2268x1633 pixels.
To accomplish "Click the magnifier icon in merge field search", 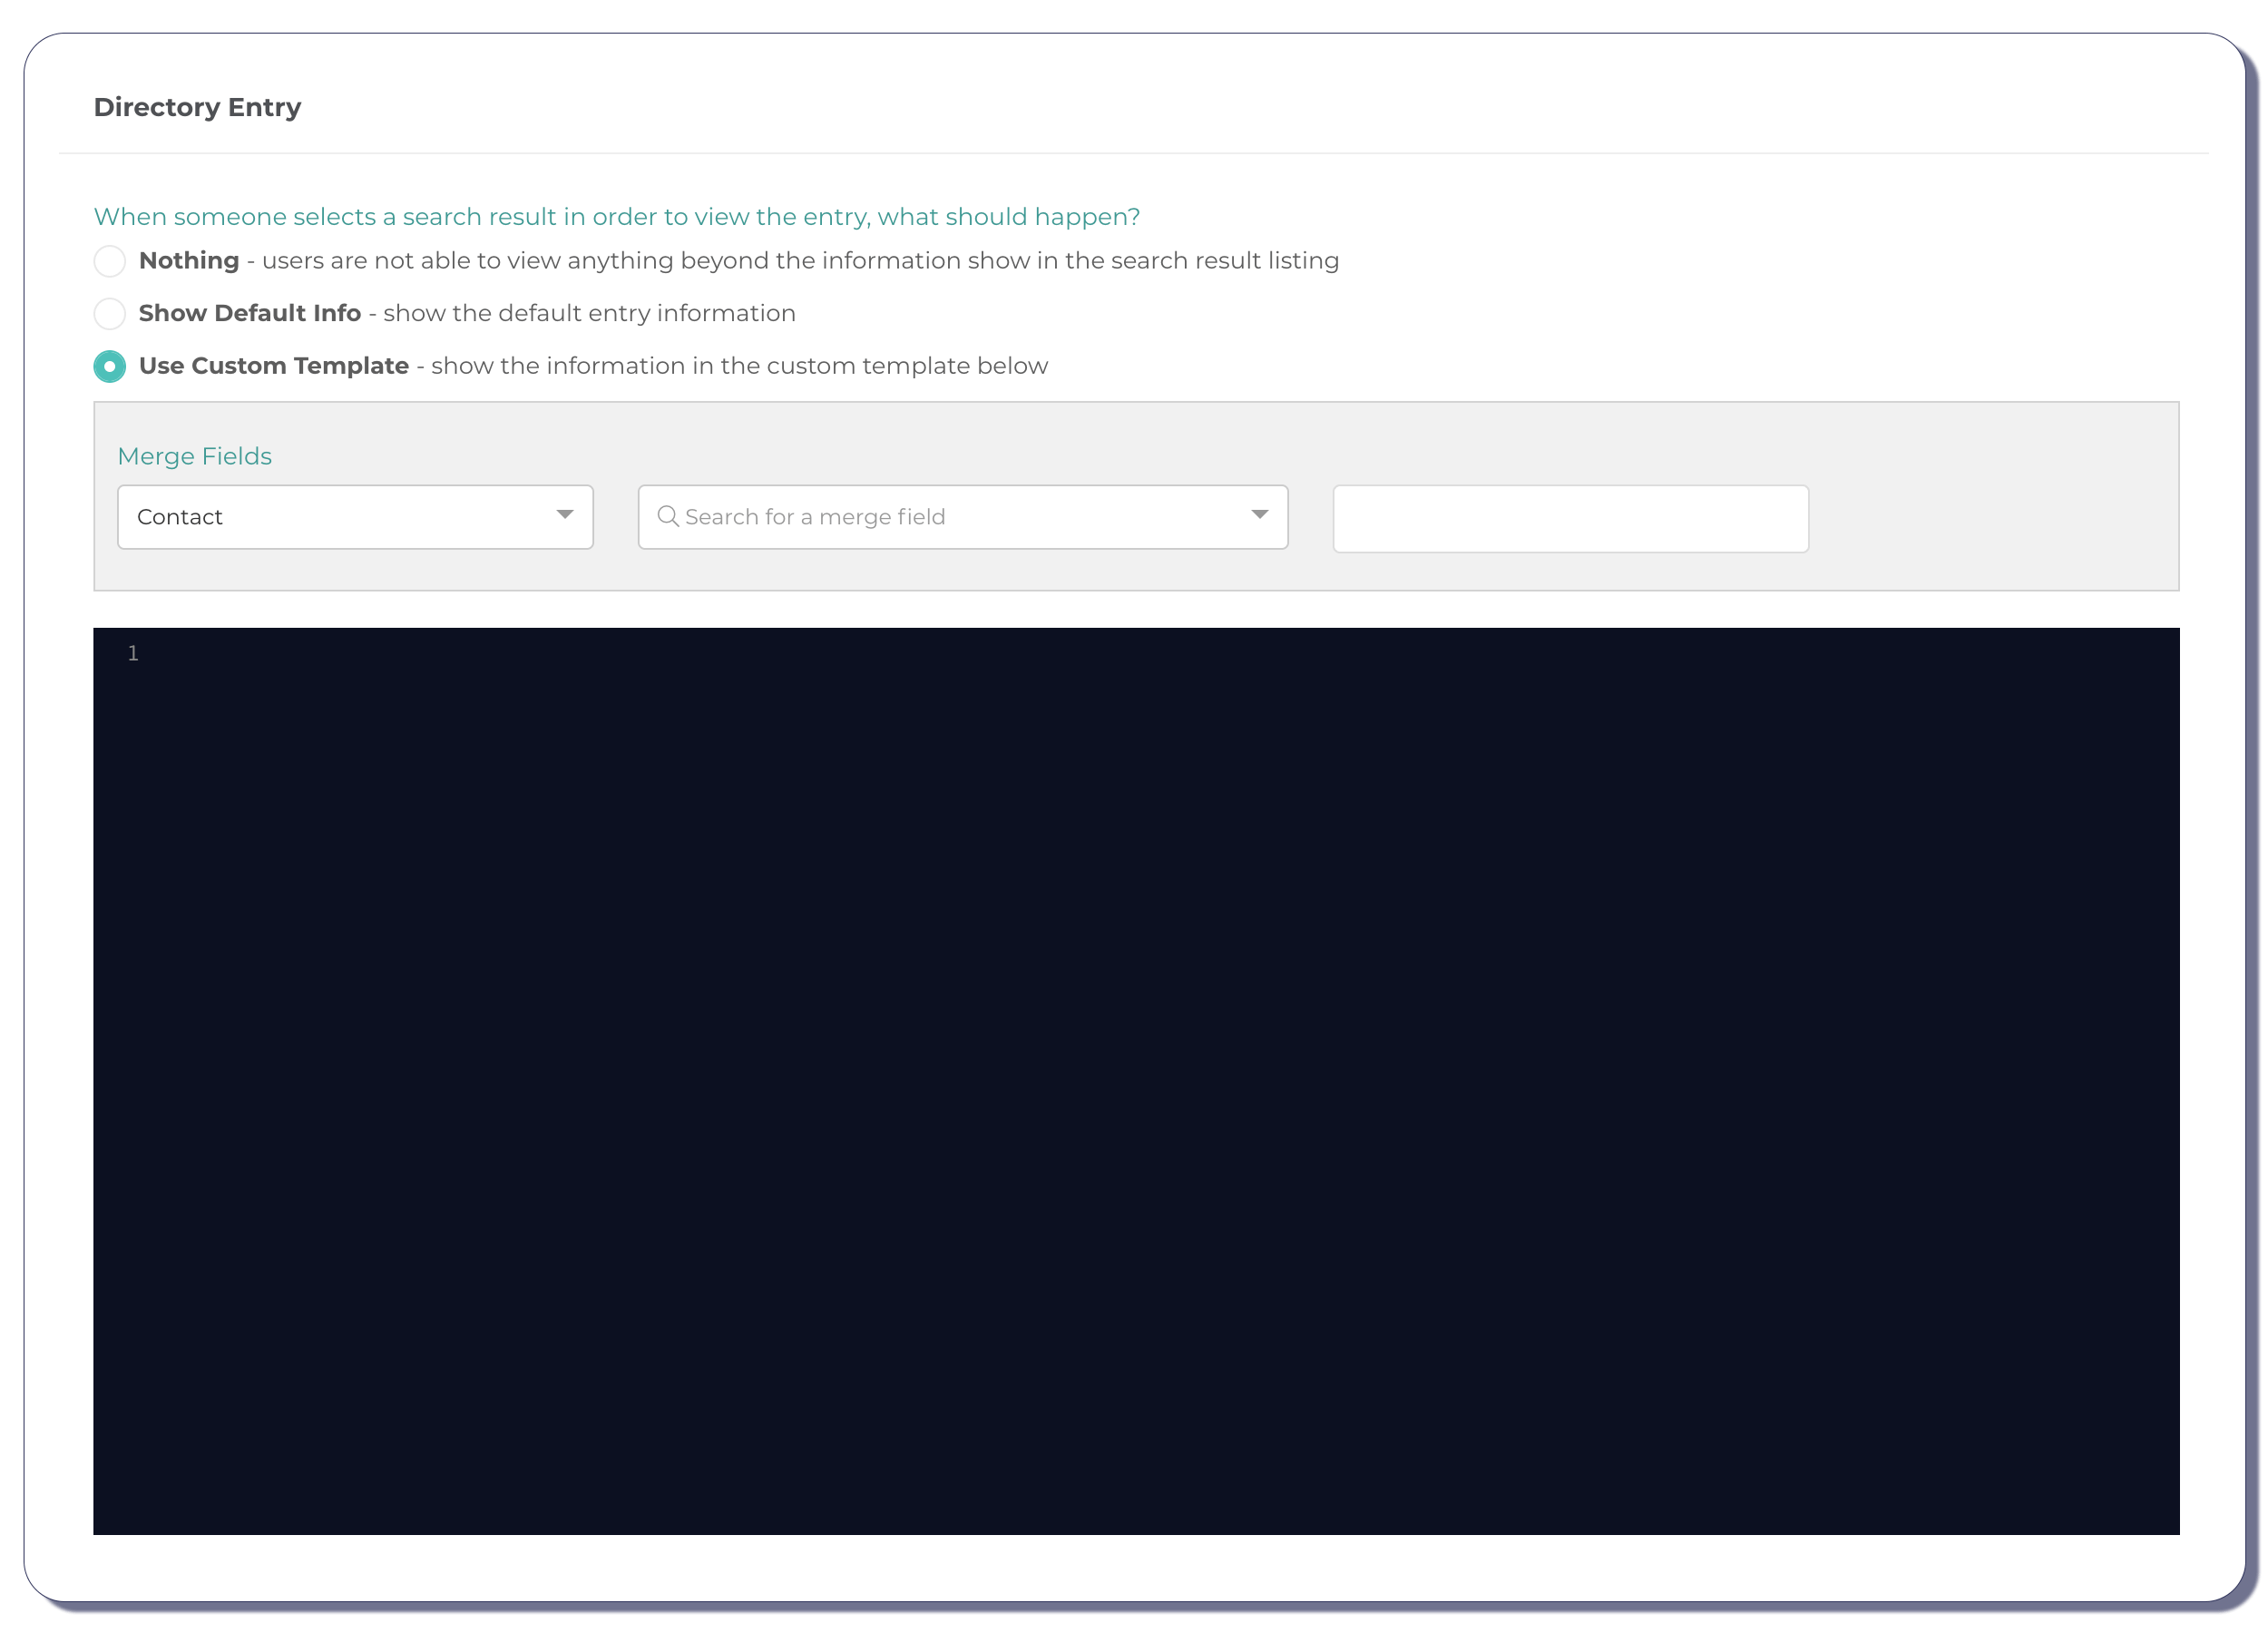I will point(667,516).
